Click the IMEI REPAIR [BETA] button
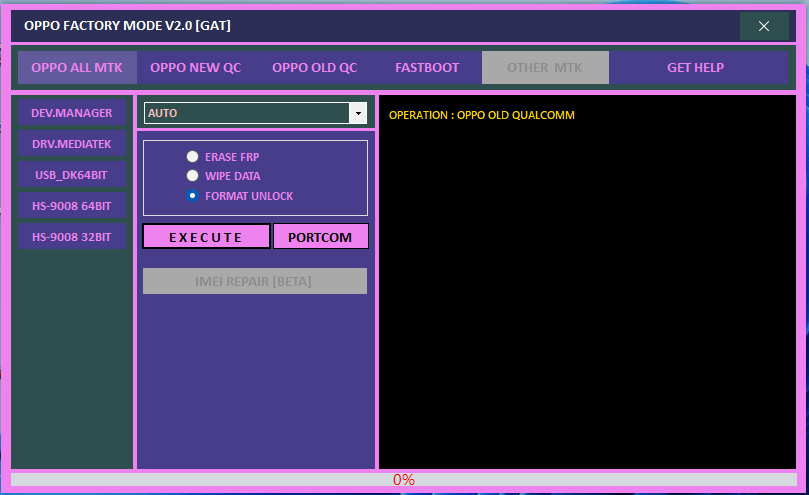Screen dimensions: 809x495 tap(254, 281)
